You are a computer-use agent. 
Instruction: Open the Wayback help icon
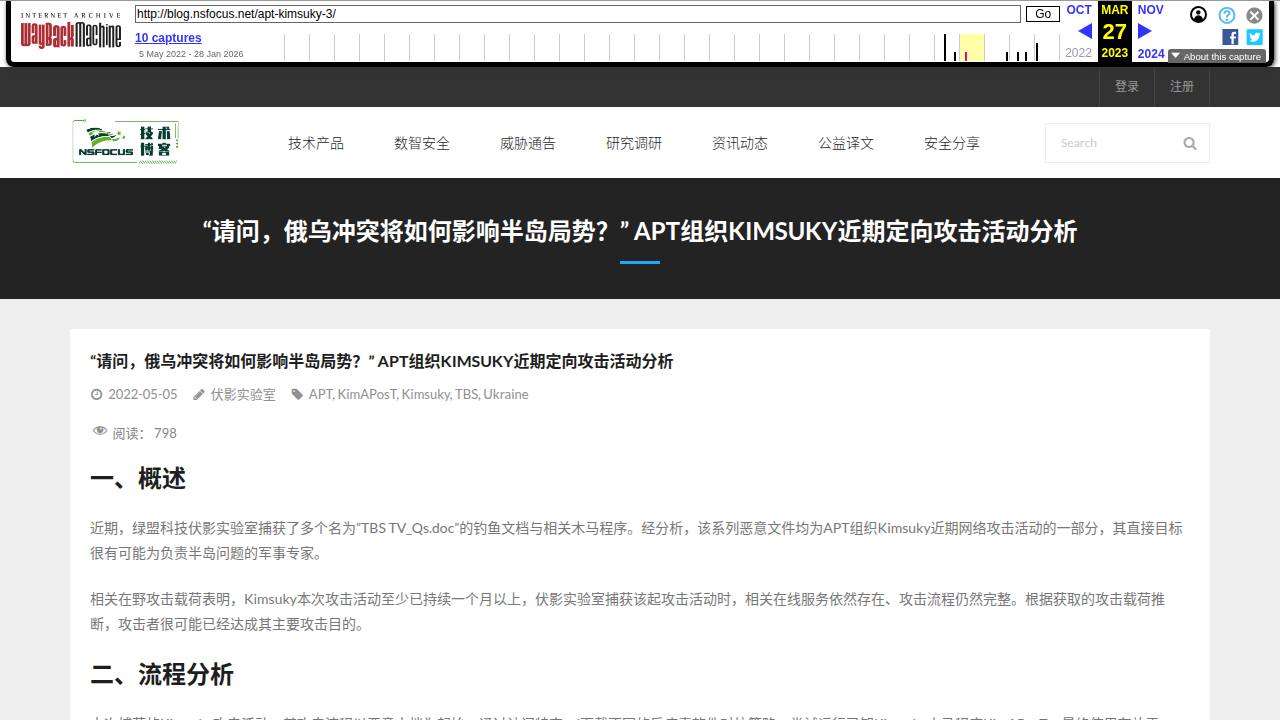pyautogui.click(x=1227, y=15)
